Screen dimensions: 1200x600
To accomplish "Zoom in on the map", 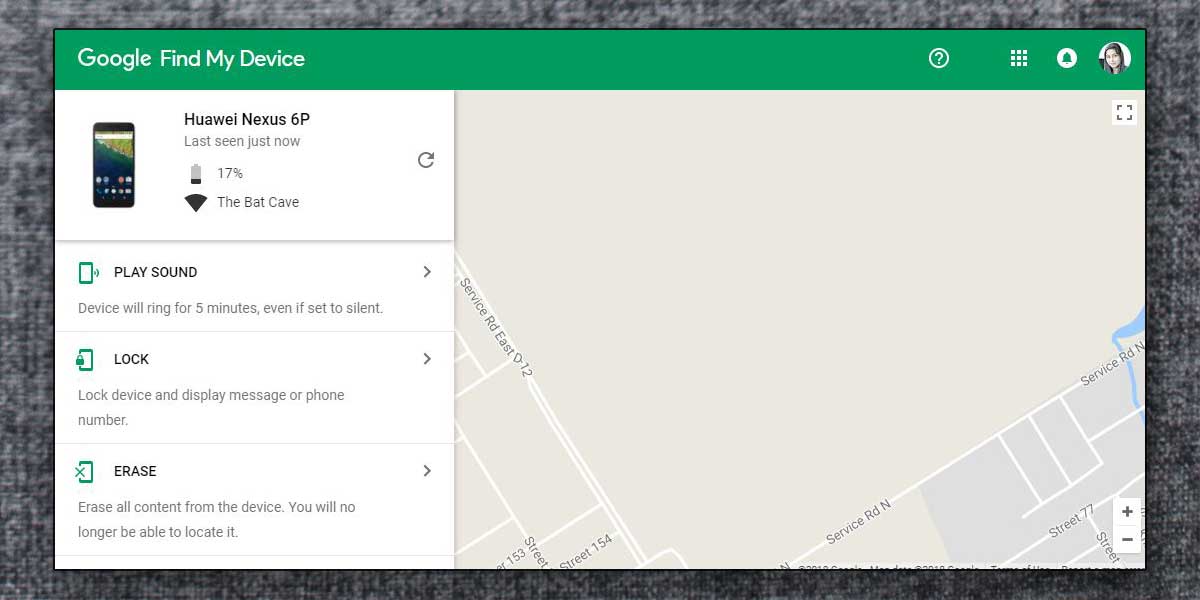I will click(1127, 512).
